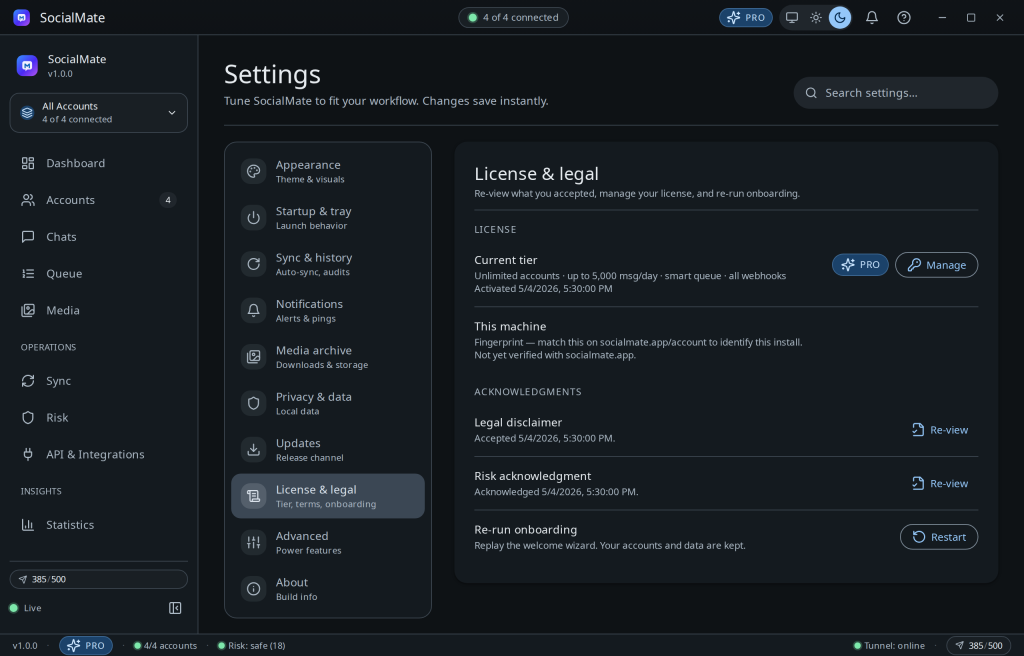Select the Privacy & data settings tab
The width and height of the screenshot is (1024, 656).
[x=328, y=403]
